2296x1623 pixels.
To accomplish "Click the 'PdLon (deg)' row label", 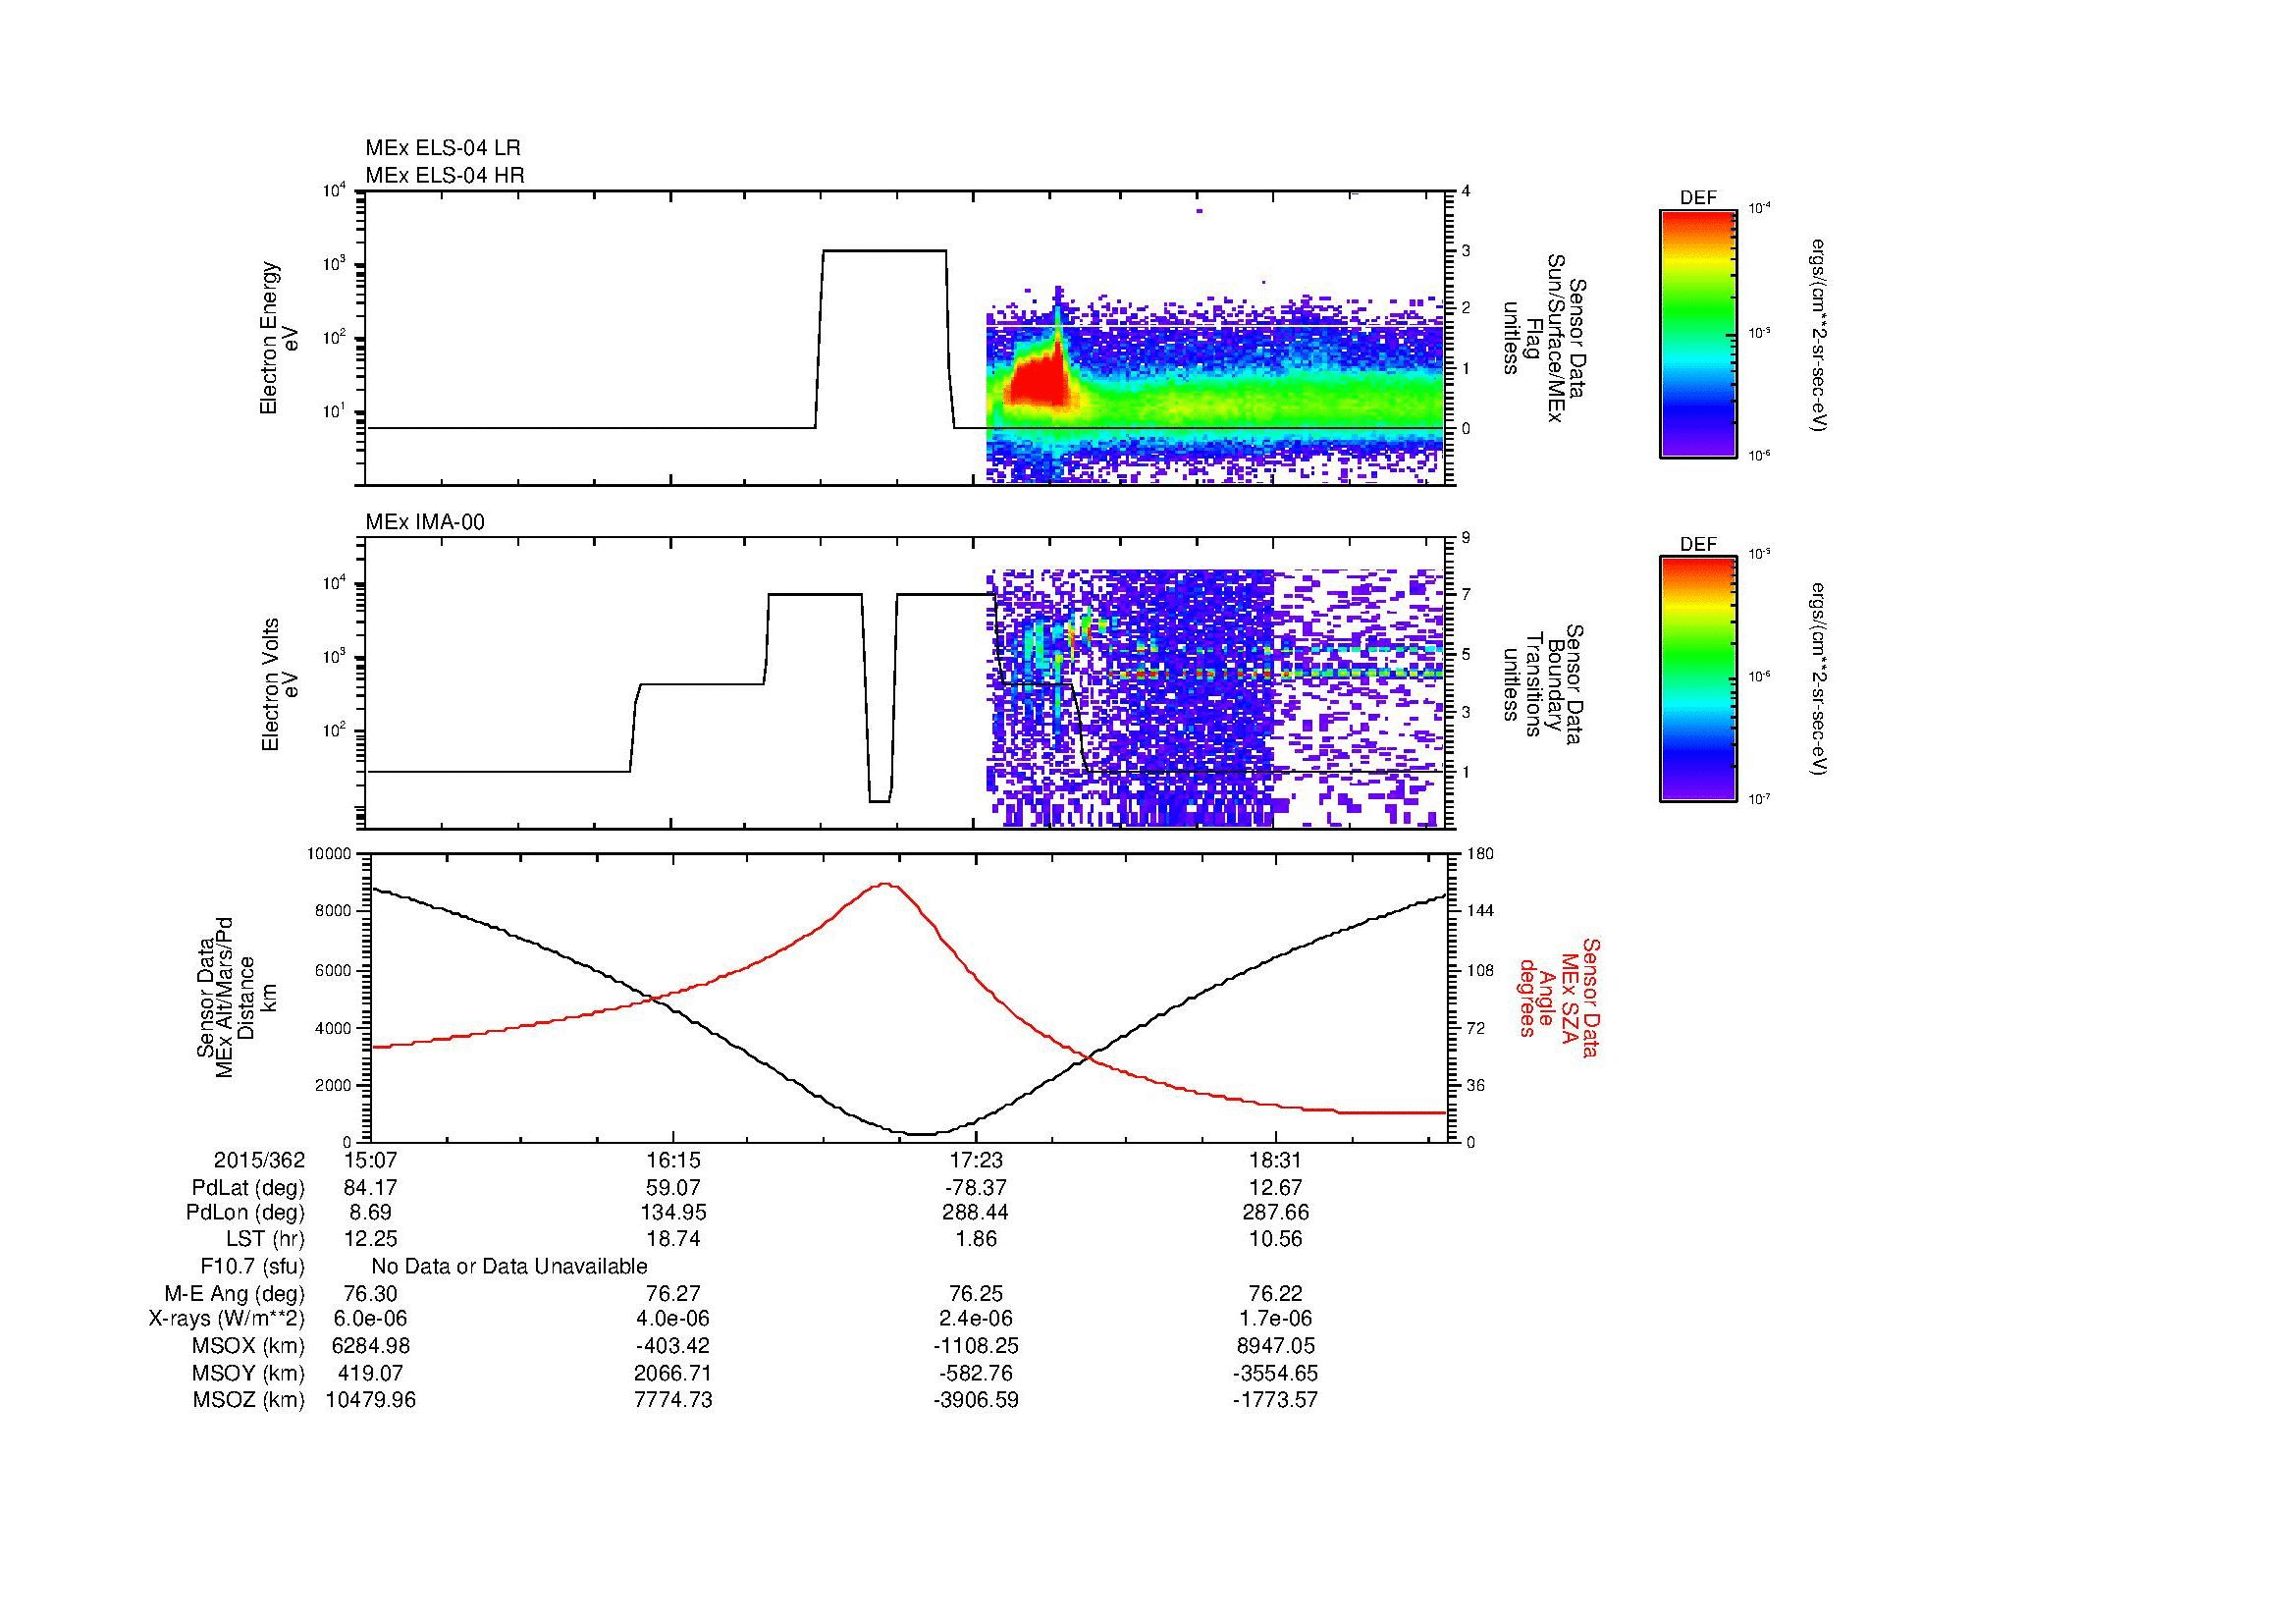I will point(246,1213).
